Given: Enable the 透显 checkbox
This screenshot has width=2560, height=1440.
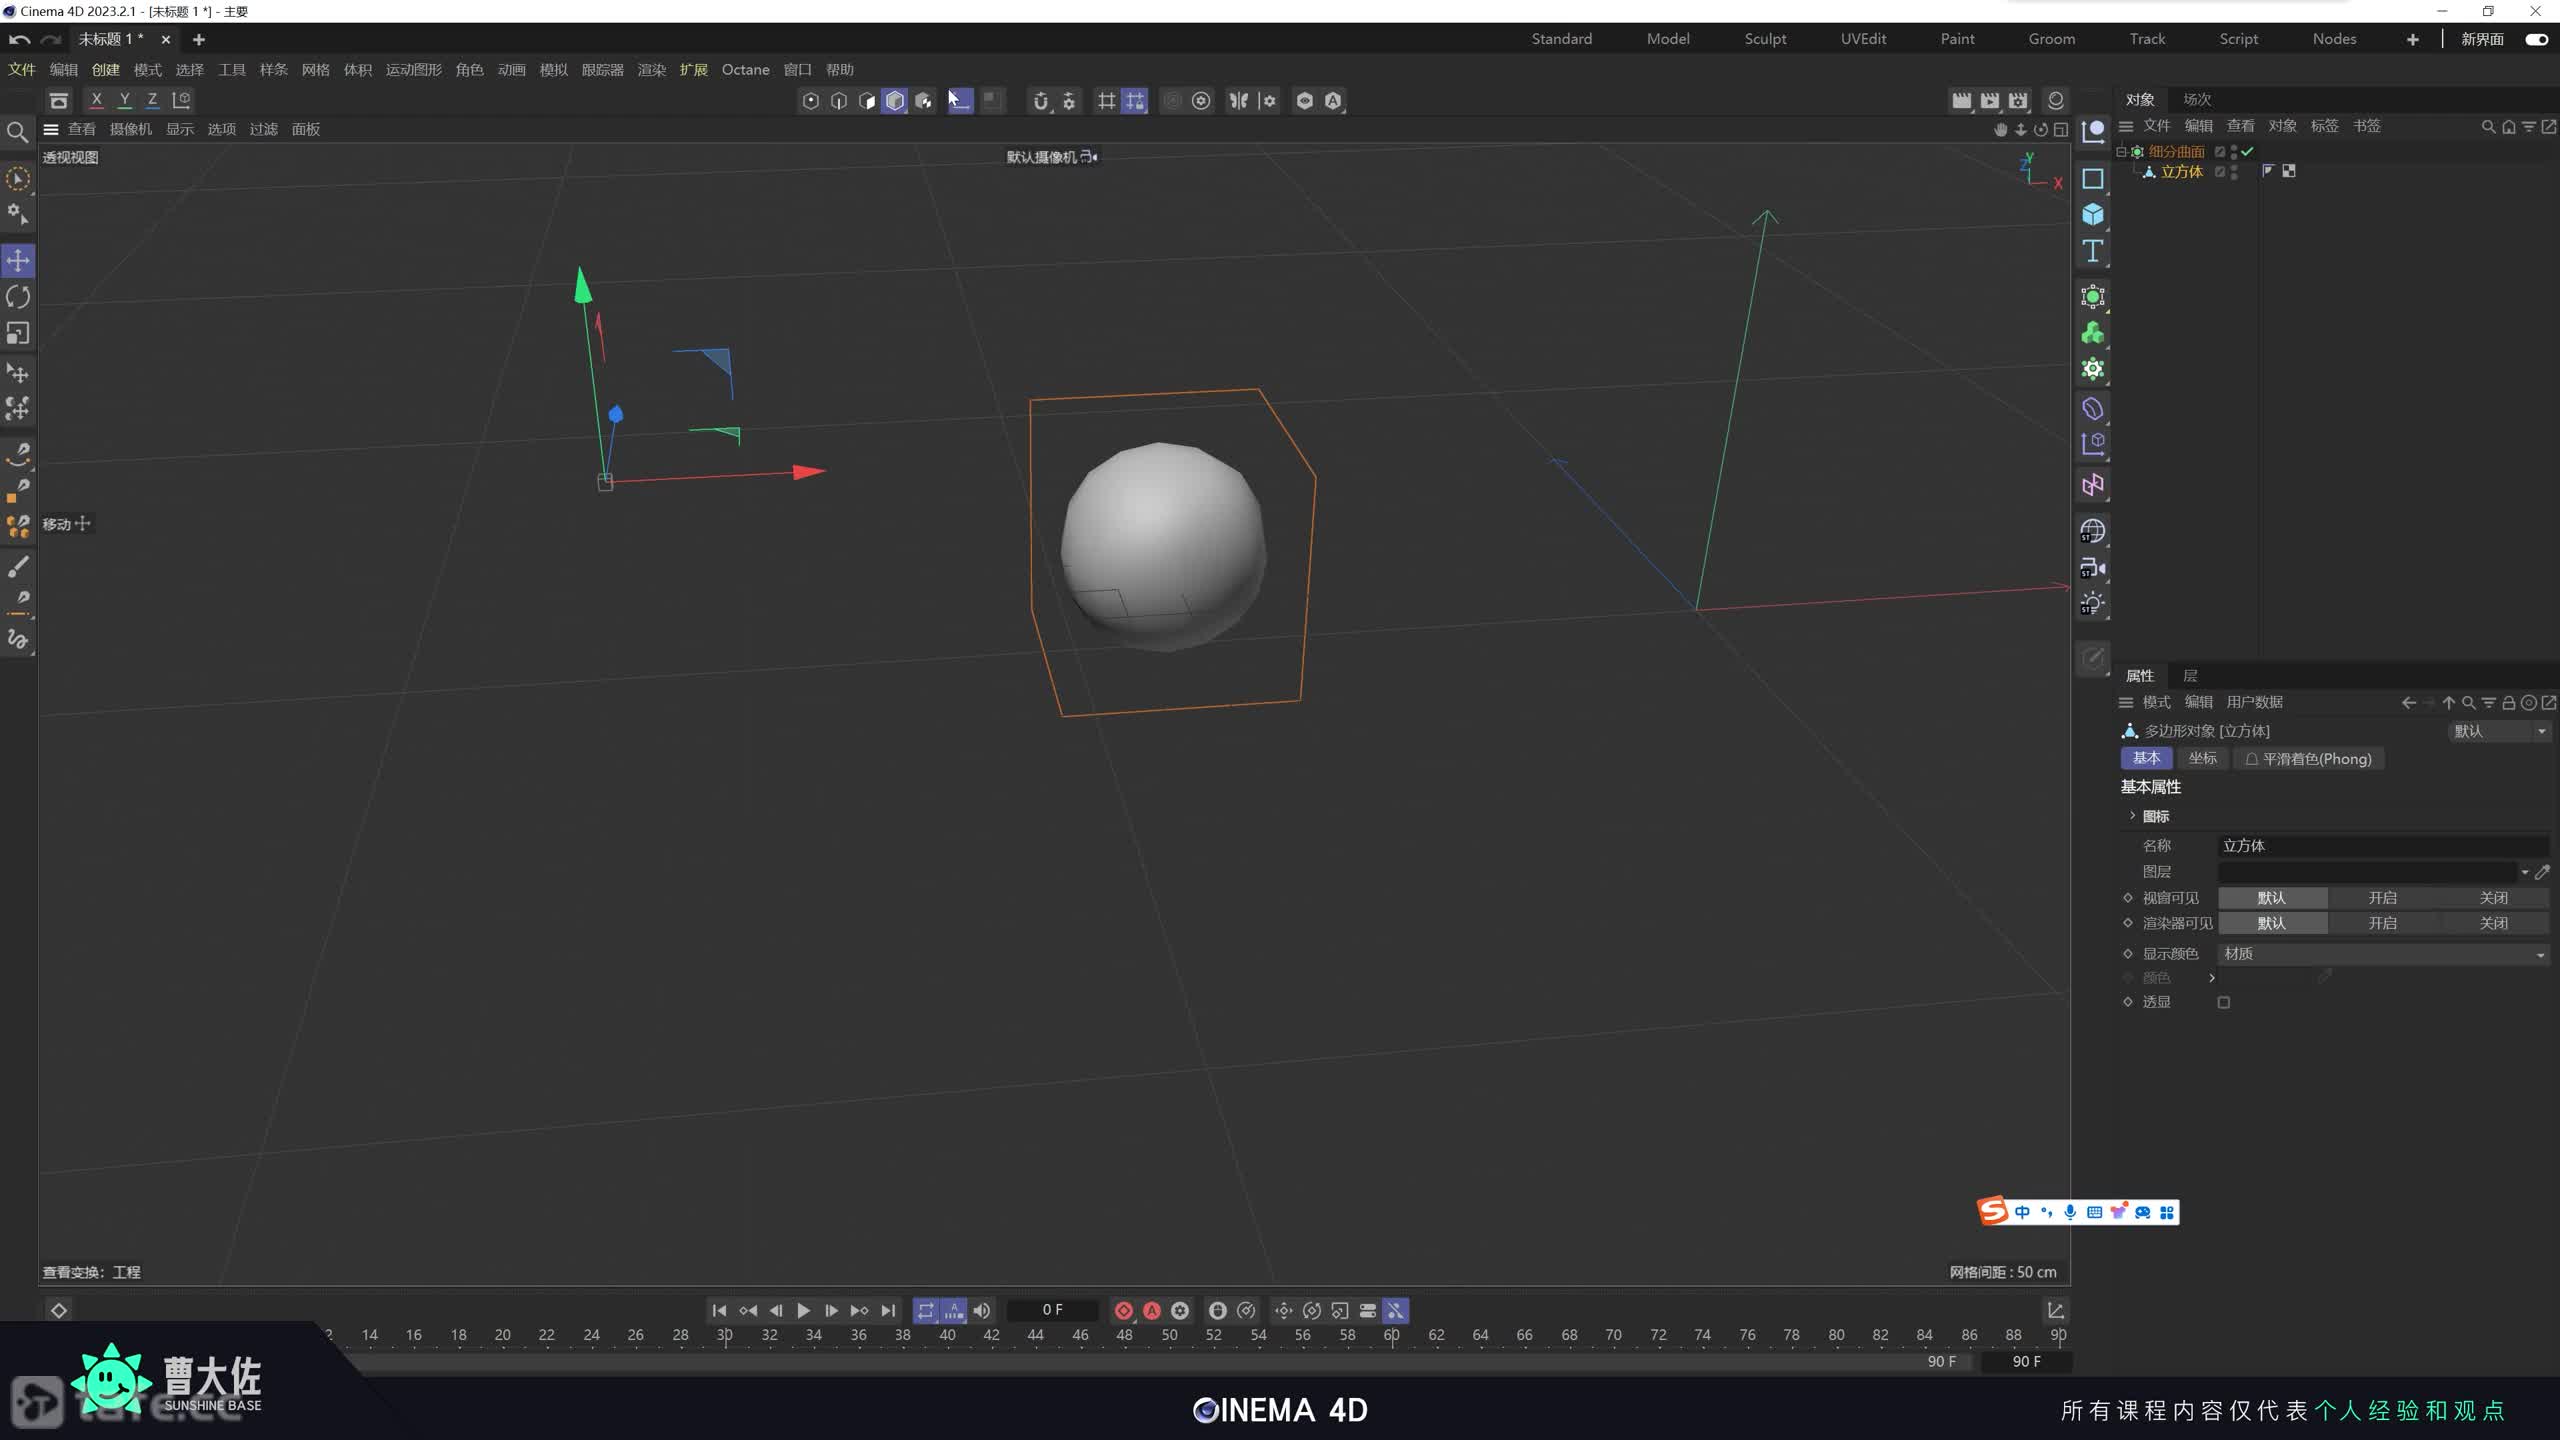Looking at the screenshot, I should (2223, 1002).
